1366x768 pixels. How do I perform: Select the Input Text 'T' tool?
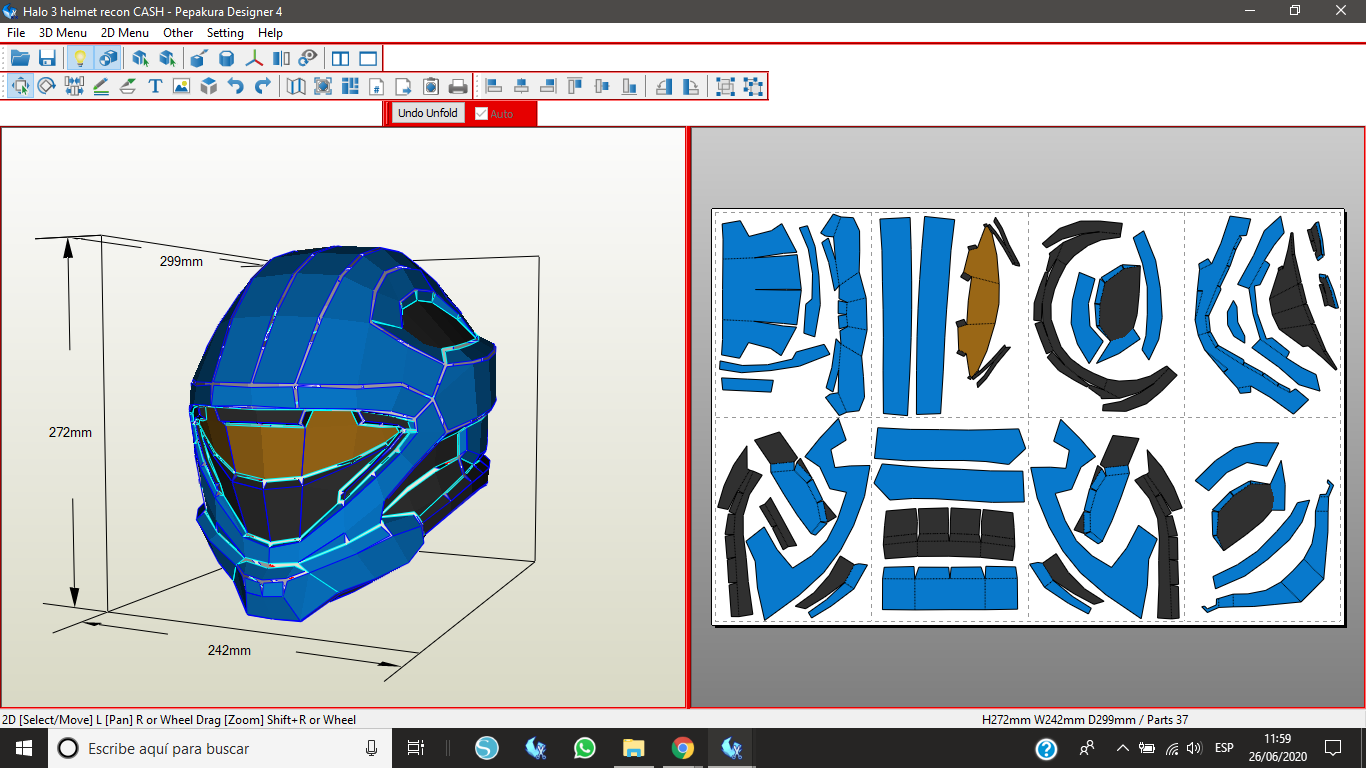[x=155, y=86]
